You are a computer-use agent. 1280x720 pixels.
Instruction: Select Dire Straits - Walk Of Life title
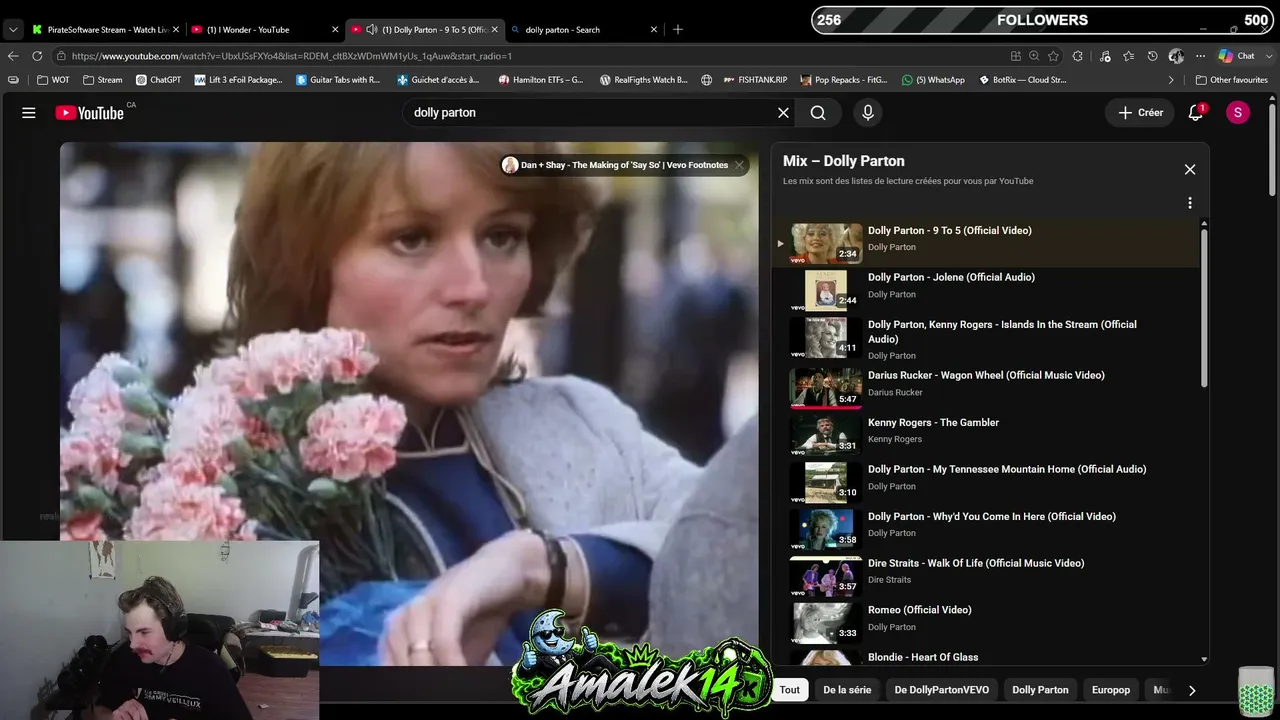pos(976,563)
